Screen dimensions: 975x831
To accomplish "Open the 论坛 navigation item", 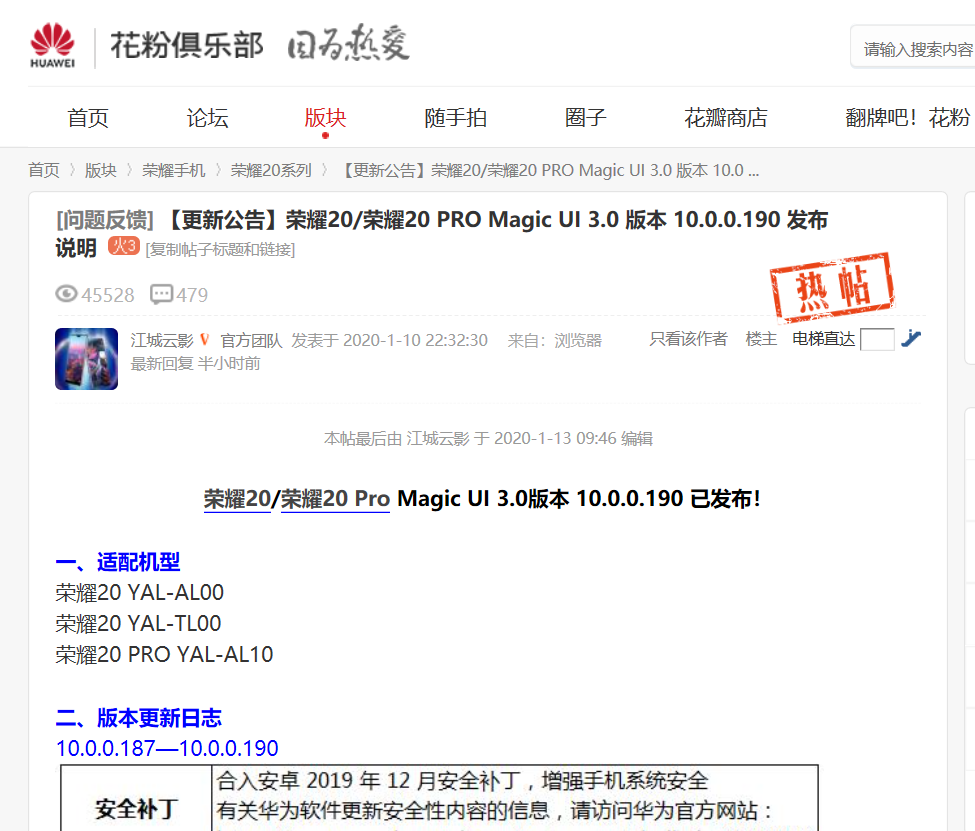I will click(x=207, y=118).
